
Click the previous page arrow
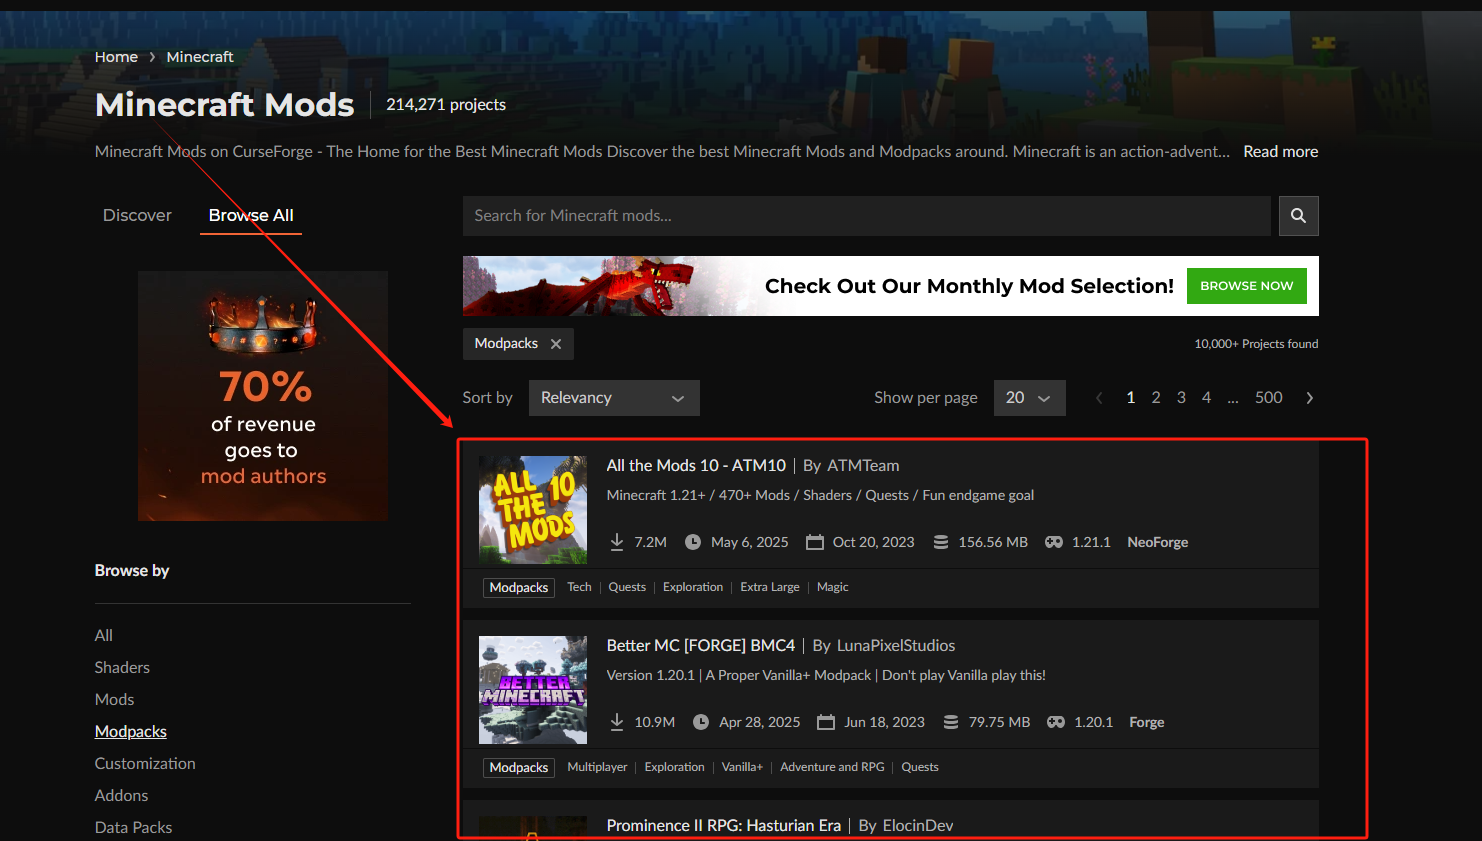click(x=1099, y=398)
